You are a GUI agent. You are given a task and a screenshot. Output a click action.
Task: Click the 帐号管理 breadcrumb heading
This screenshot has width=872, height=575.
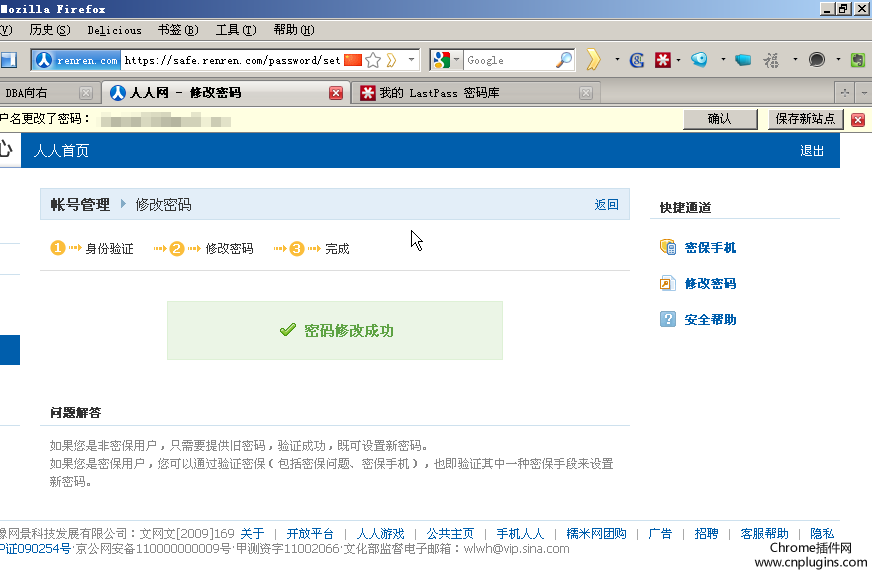tap(80, 205)
